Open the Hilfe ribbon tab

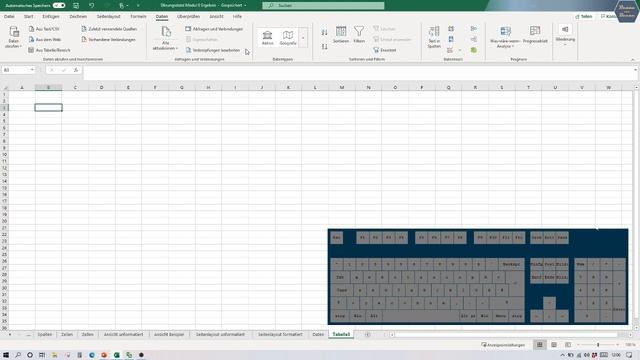(237, 16)
